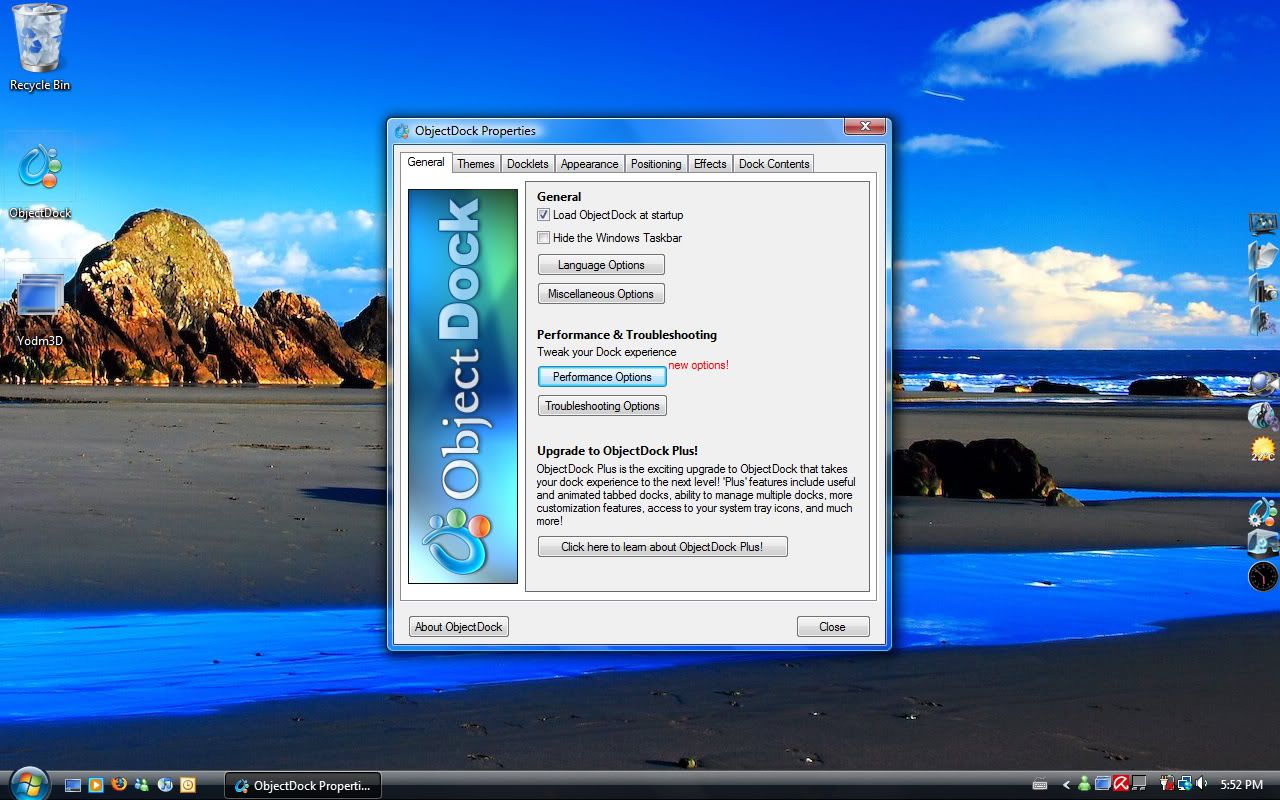Click the green messenger buddy tray icon
The height and width of the screenshot is (800, 1280).
click(x=1084, y=785)
